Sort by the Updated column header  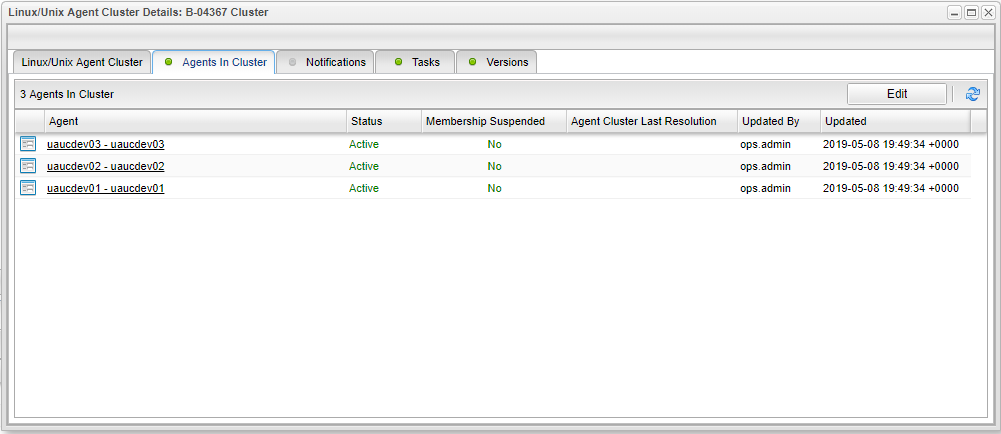pyautogui.click(x=894, y=121)
